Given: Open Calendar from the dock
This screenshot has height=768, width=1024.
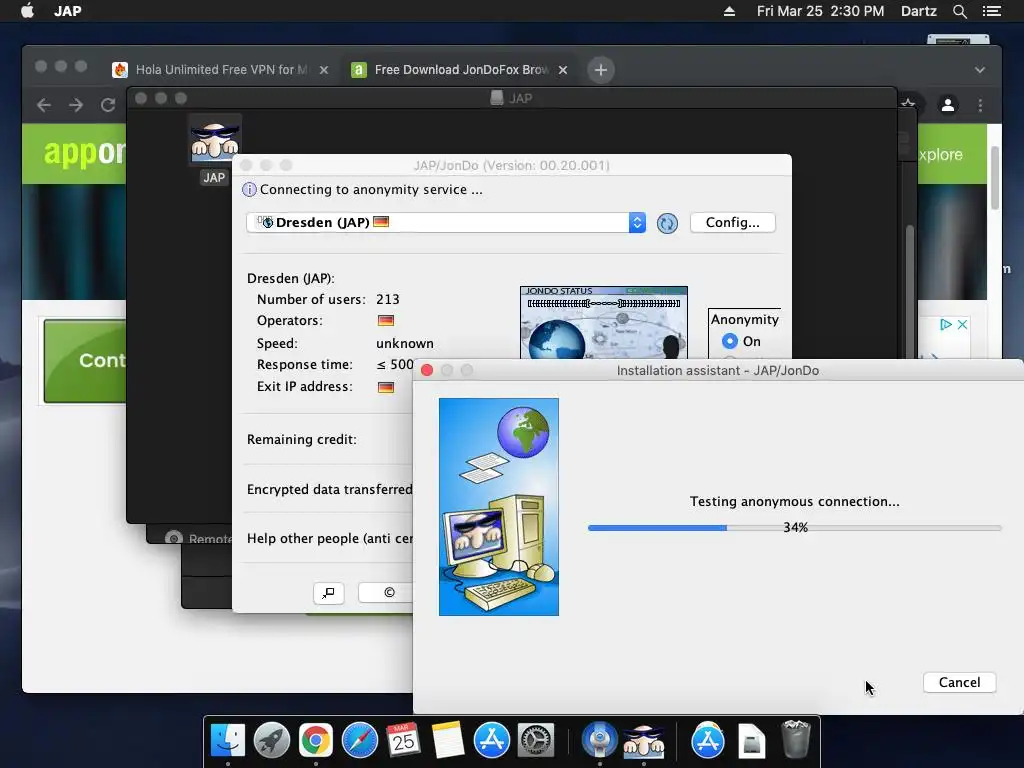Looking at the screenshot, I should pyautogui.click(x=403, y=741).
